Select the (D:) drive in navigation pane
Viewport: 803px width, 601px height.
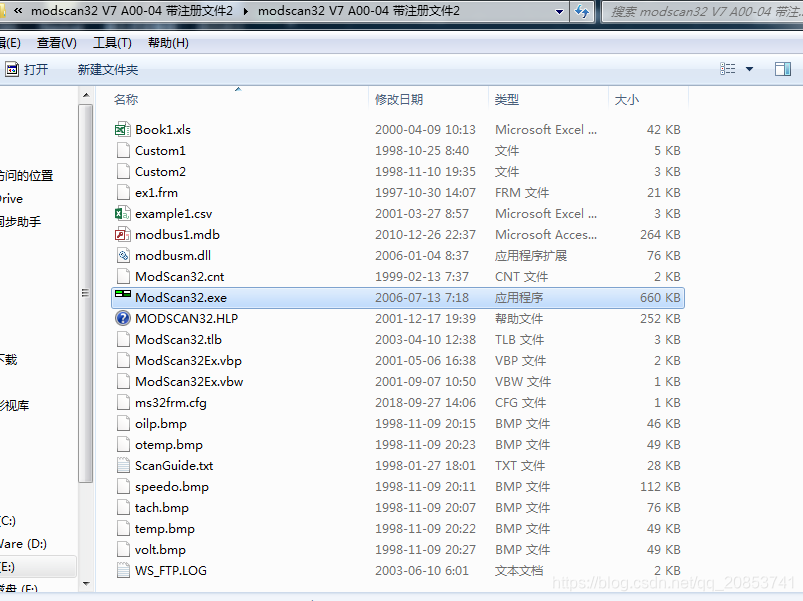click(x=23, y=544)
